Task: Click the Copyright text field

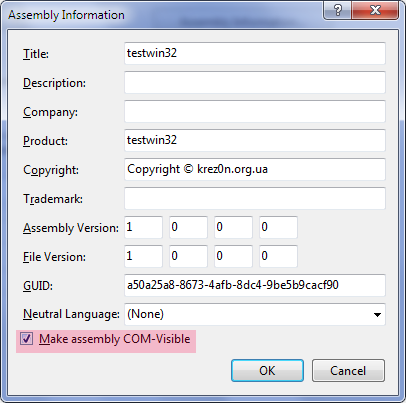Action: tap(255, 169)
